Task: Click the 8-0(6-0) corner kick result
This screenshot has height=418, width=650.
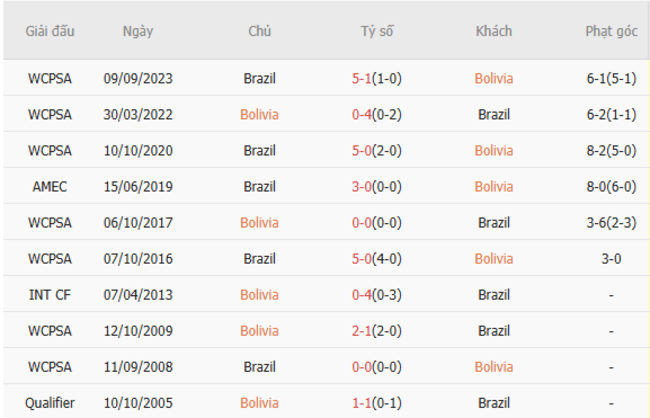Action: click(x=611, y=186)
